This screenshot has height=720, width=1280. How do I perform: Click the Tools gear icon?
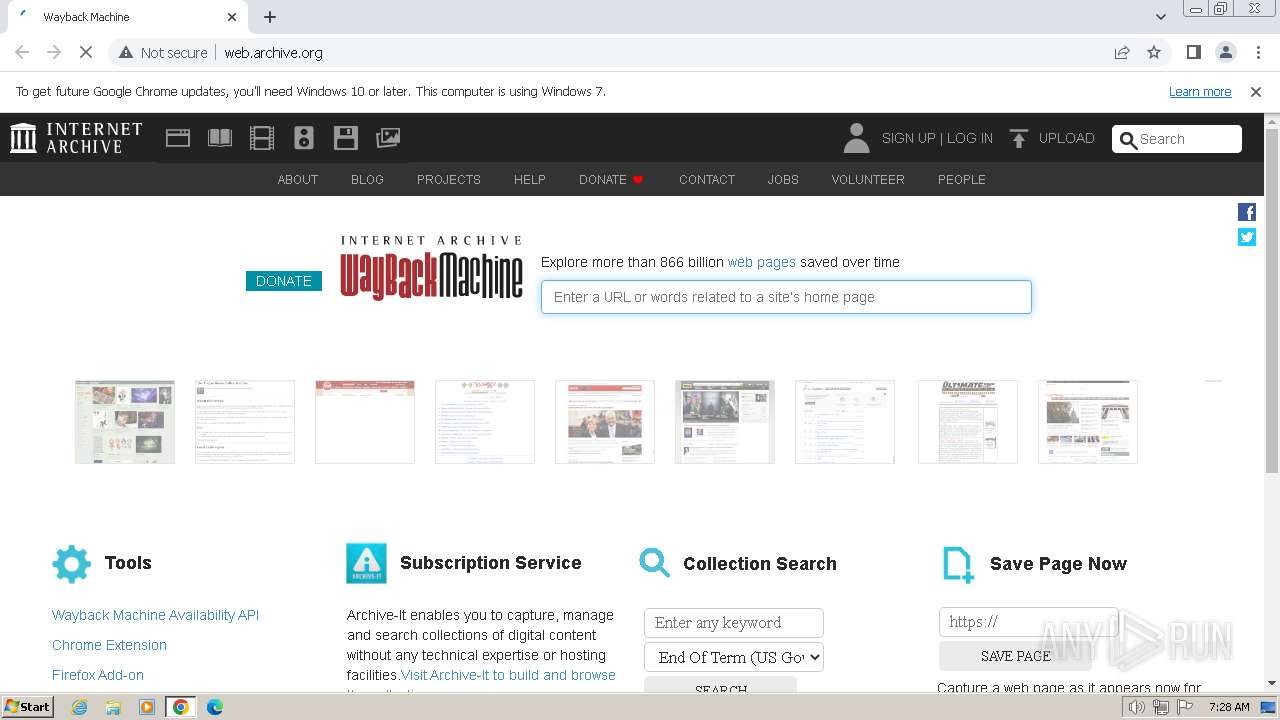point(71,564)
